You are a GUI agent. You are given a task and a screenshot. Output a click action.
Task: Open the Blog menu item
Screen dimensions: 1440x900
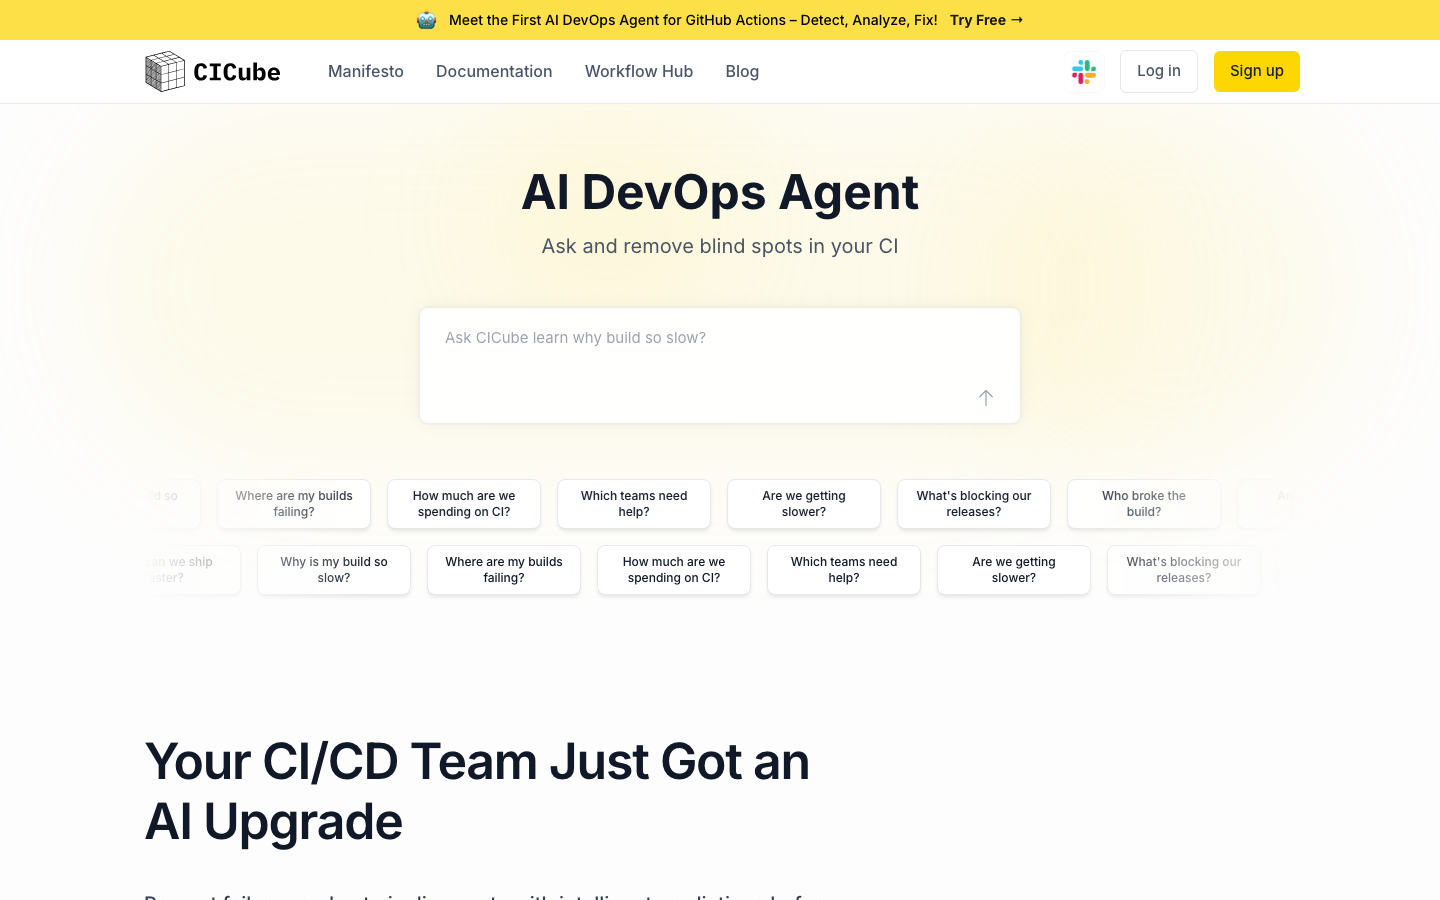(742, 71)
